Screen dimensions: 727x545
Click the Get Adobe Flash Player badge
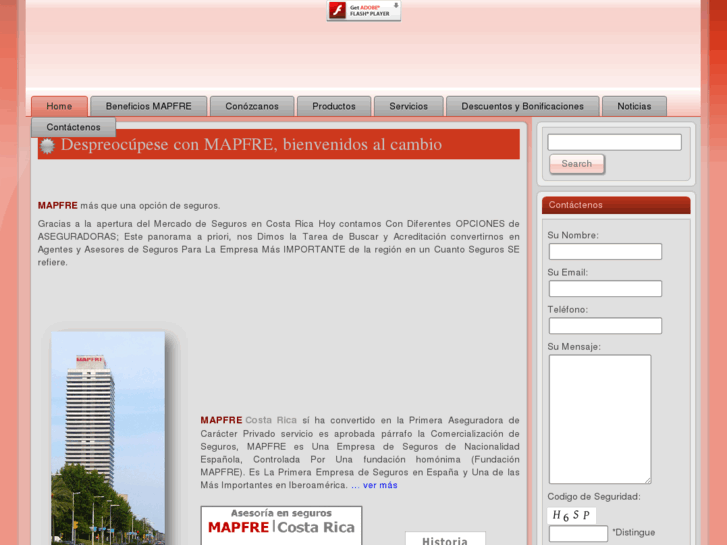(x=364, y=10)
